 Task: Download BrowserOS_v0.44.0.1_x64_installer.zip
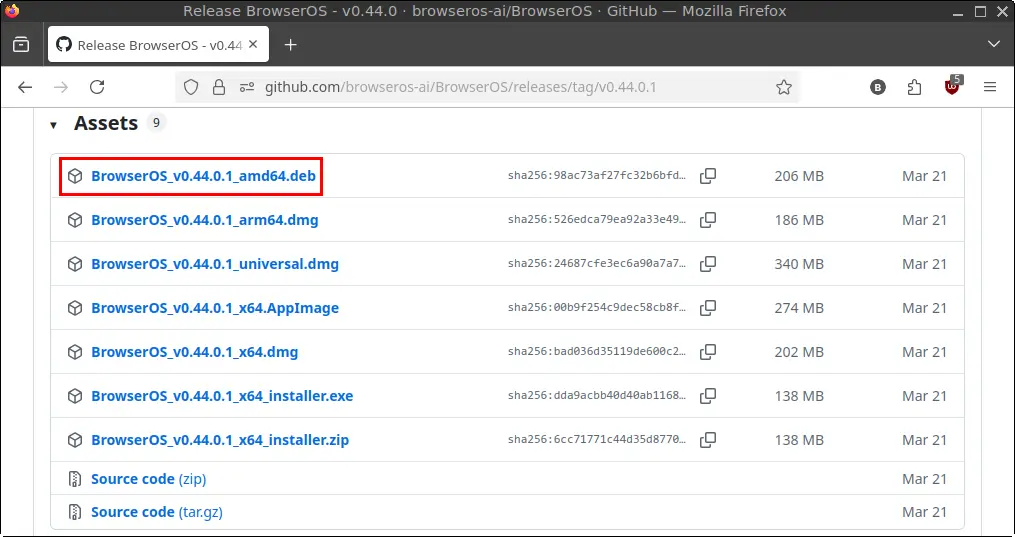tap(220, 440)
